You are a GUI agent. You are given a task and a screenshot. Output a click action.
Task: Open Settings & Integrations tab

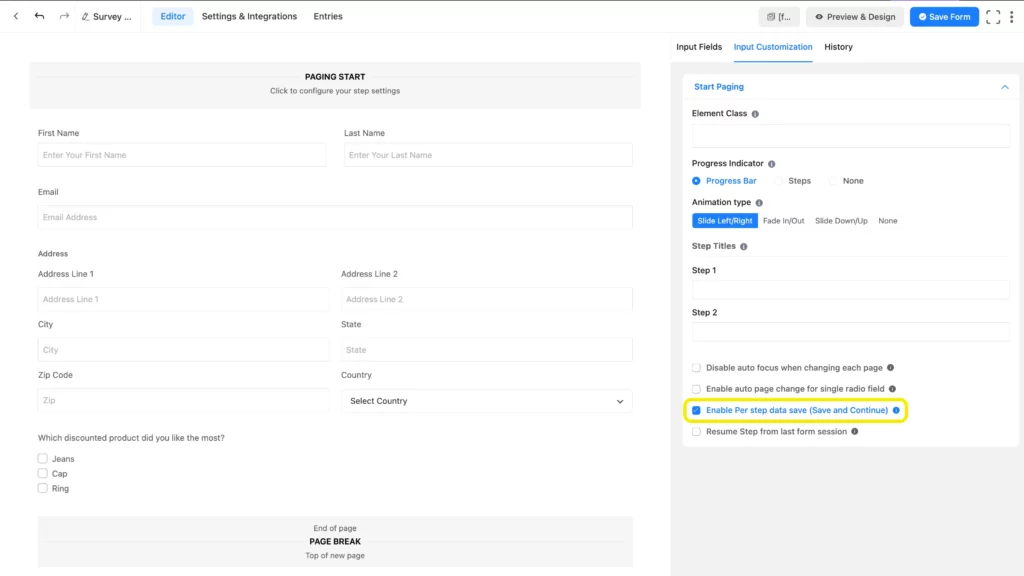point(249,16)
